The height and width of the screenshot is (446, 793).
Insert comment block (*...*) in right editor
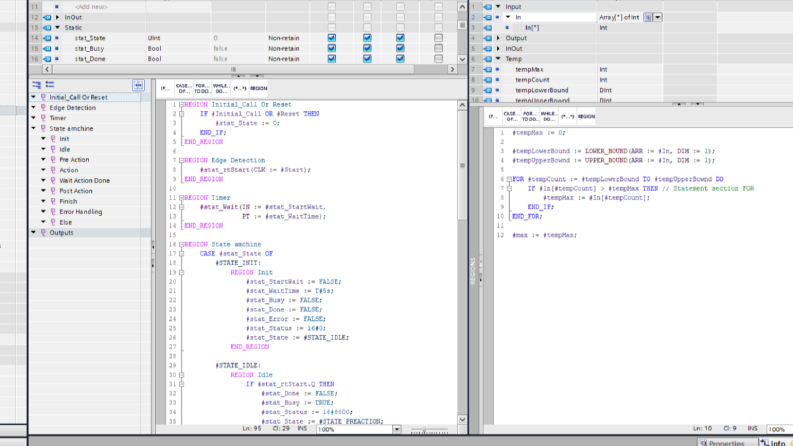[x=567, y=117]
